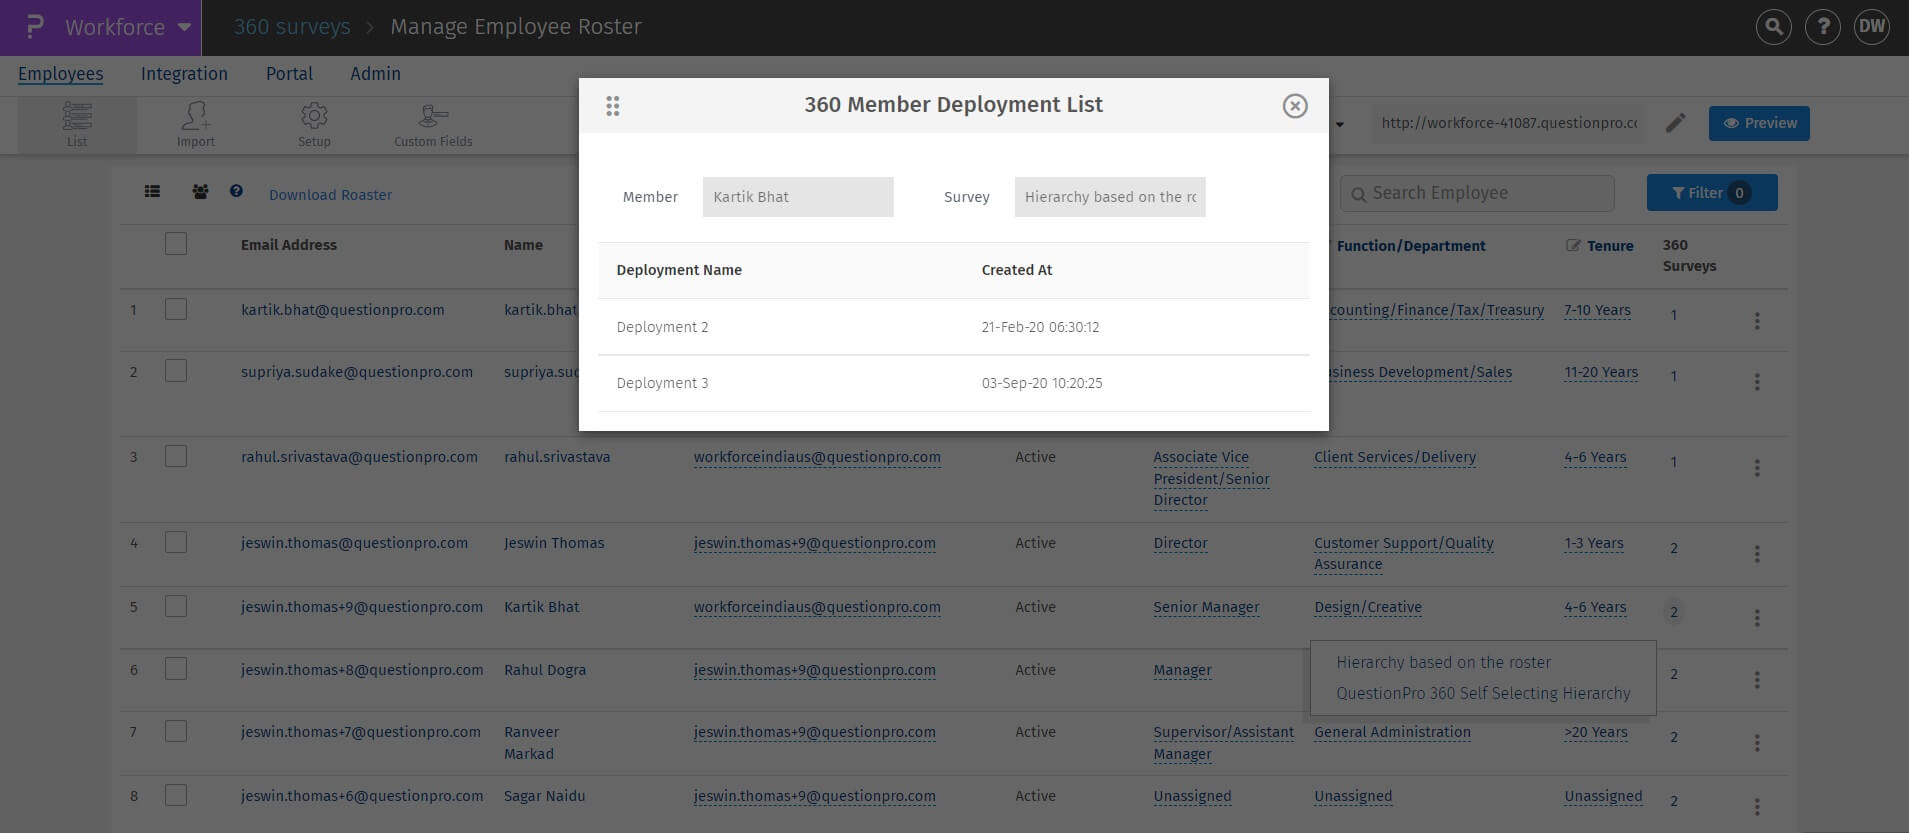The height and width of the screenshot is (833, 1909).
Task: Click the Search Employee input field
Action: (1477, 193)
